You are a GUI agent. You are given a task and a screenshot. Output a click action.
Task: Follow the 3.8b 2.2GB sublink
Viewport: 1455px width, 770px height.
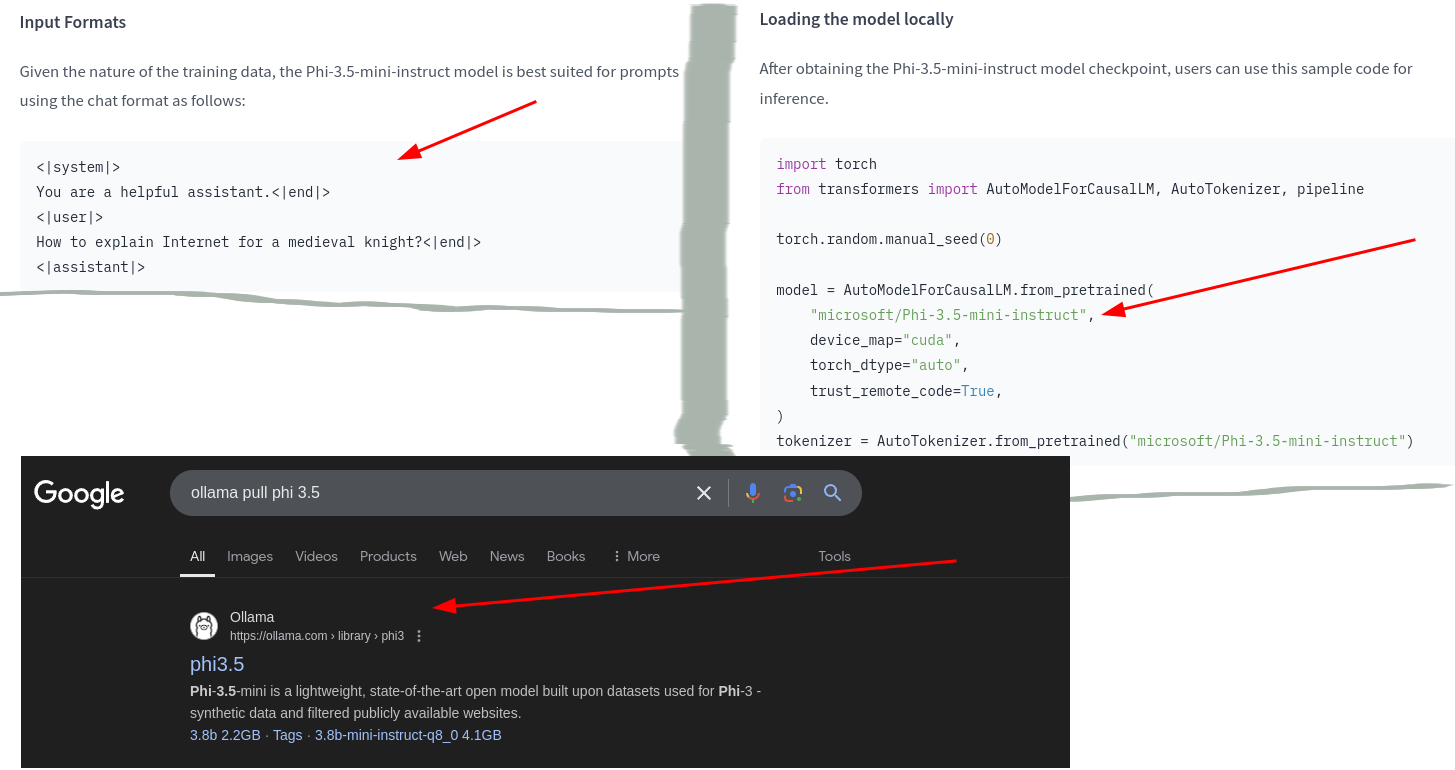click(225, 735)
